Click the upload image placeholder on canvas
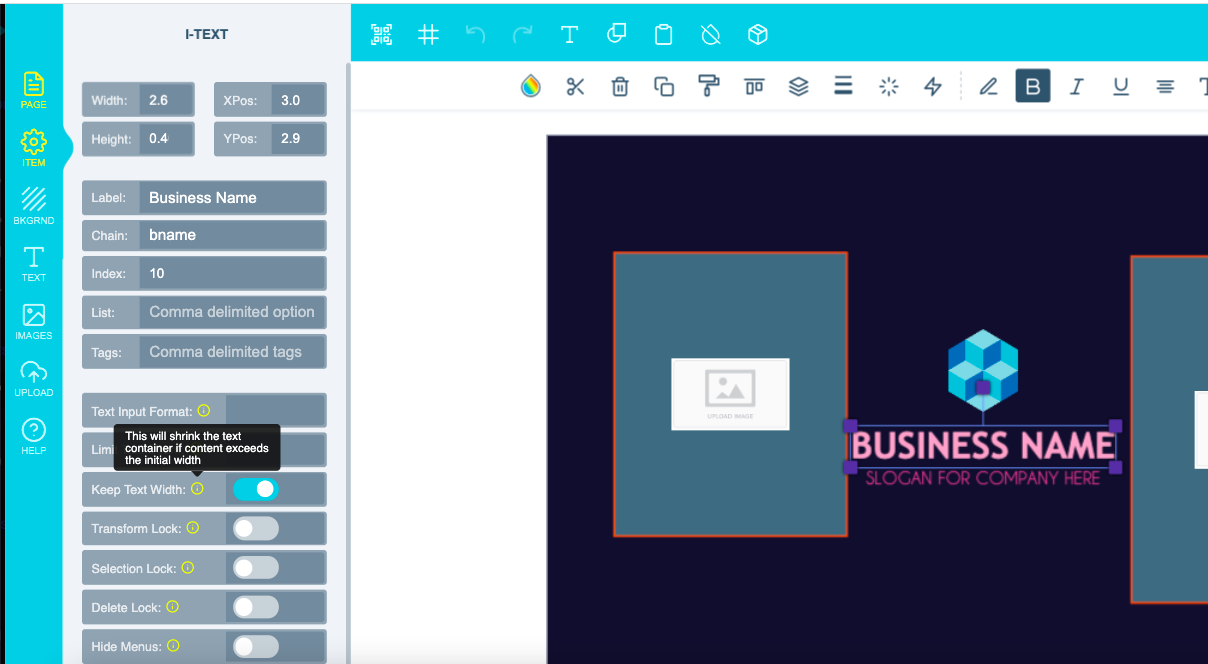This screenshot has height=664, width=1208. 730,394
